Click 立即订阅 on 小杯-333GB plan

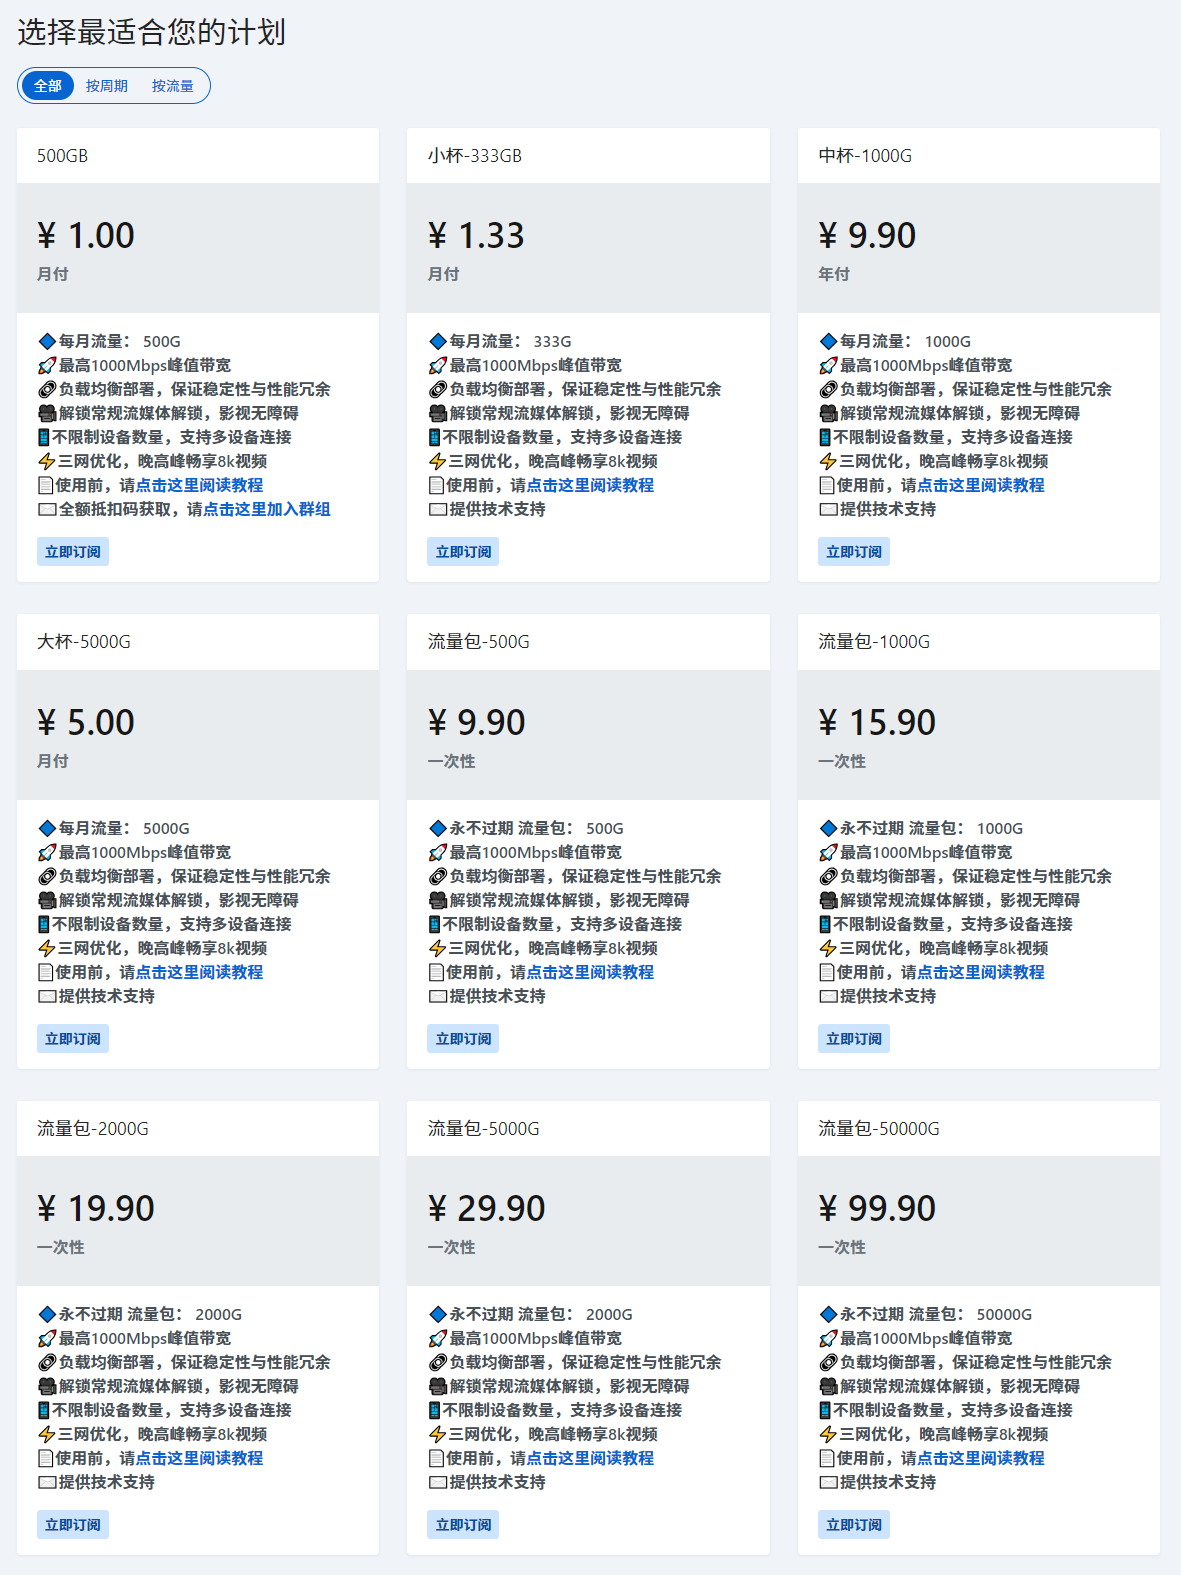point(464,552)
